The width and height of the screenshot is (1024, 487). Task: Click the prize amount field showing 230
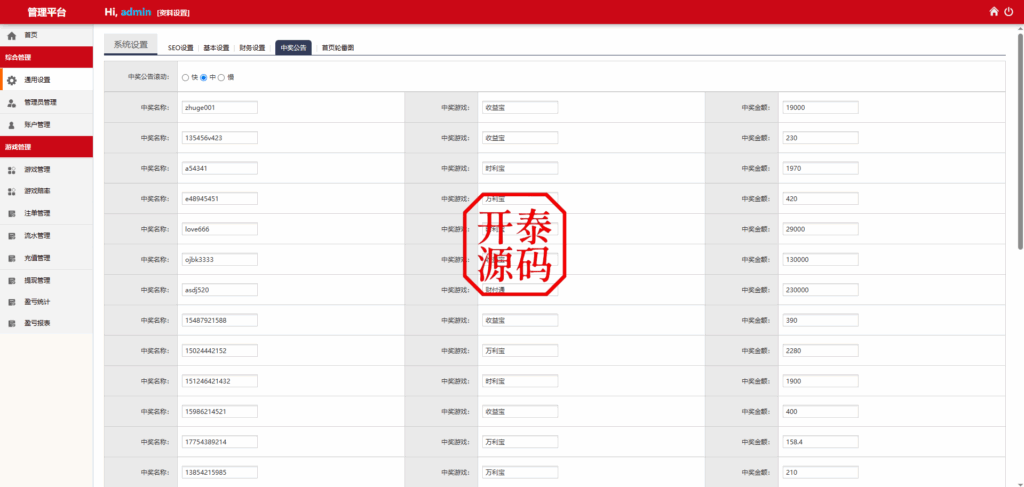820,138
